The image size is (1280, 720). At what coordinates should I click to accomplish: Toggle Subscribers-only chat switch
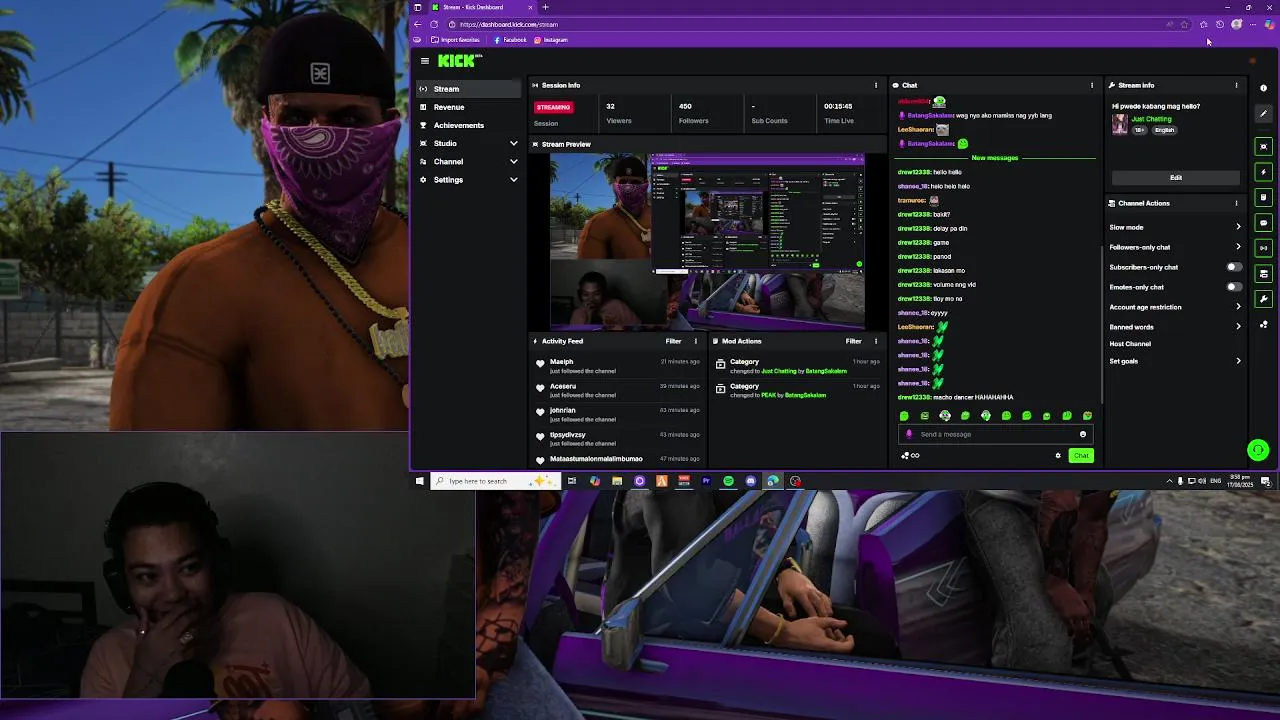click(1234, 267)
